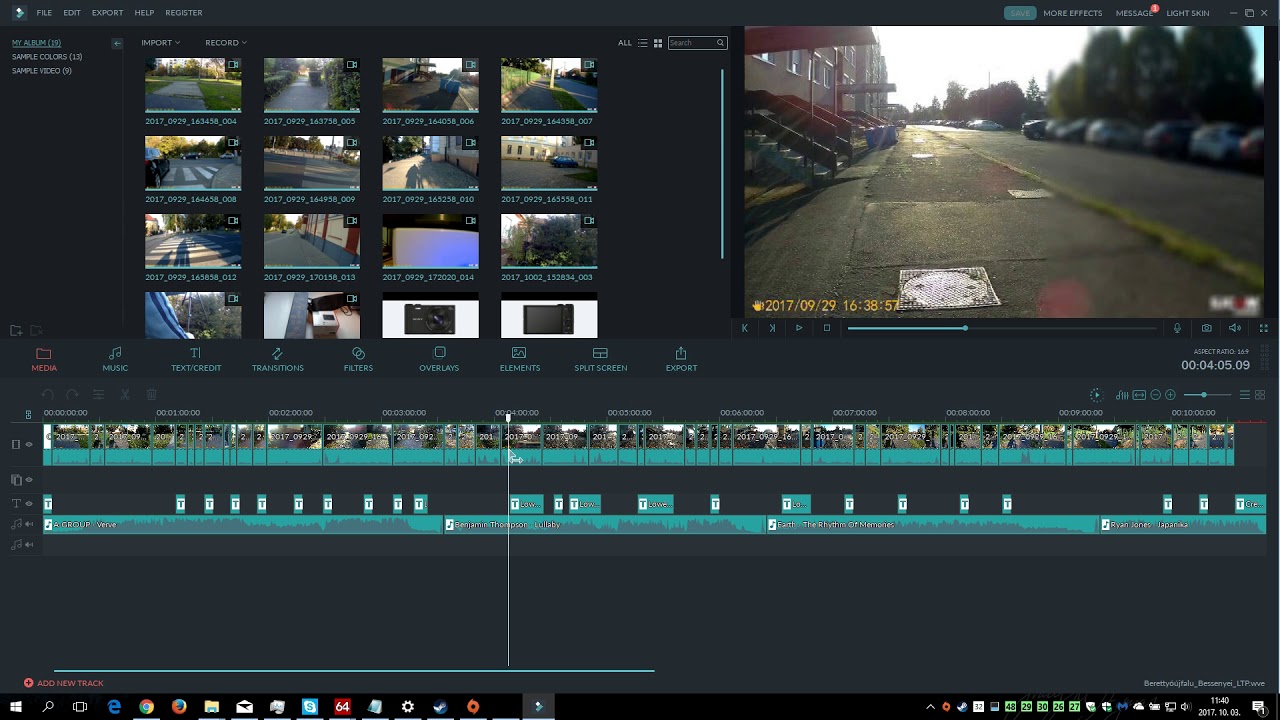Open the Help menu
This screenshot has width=1280, height=720.
pos(144,13)
